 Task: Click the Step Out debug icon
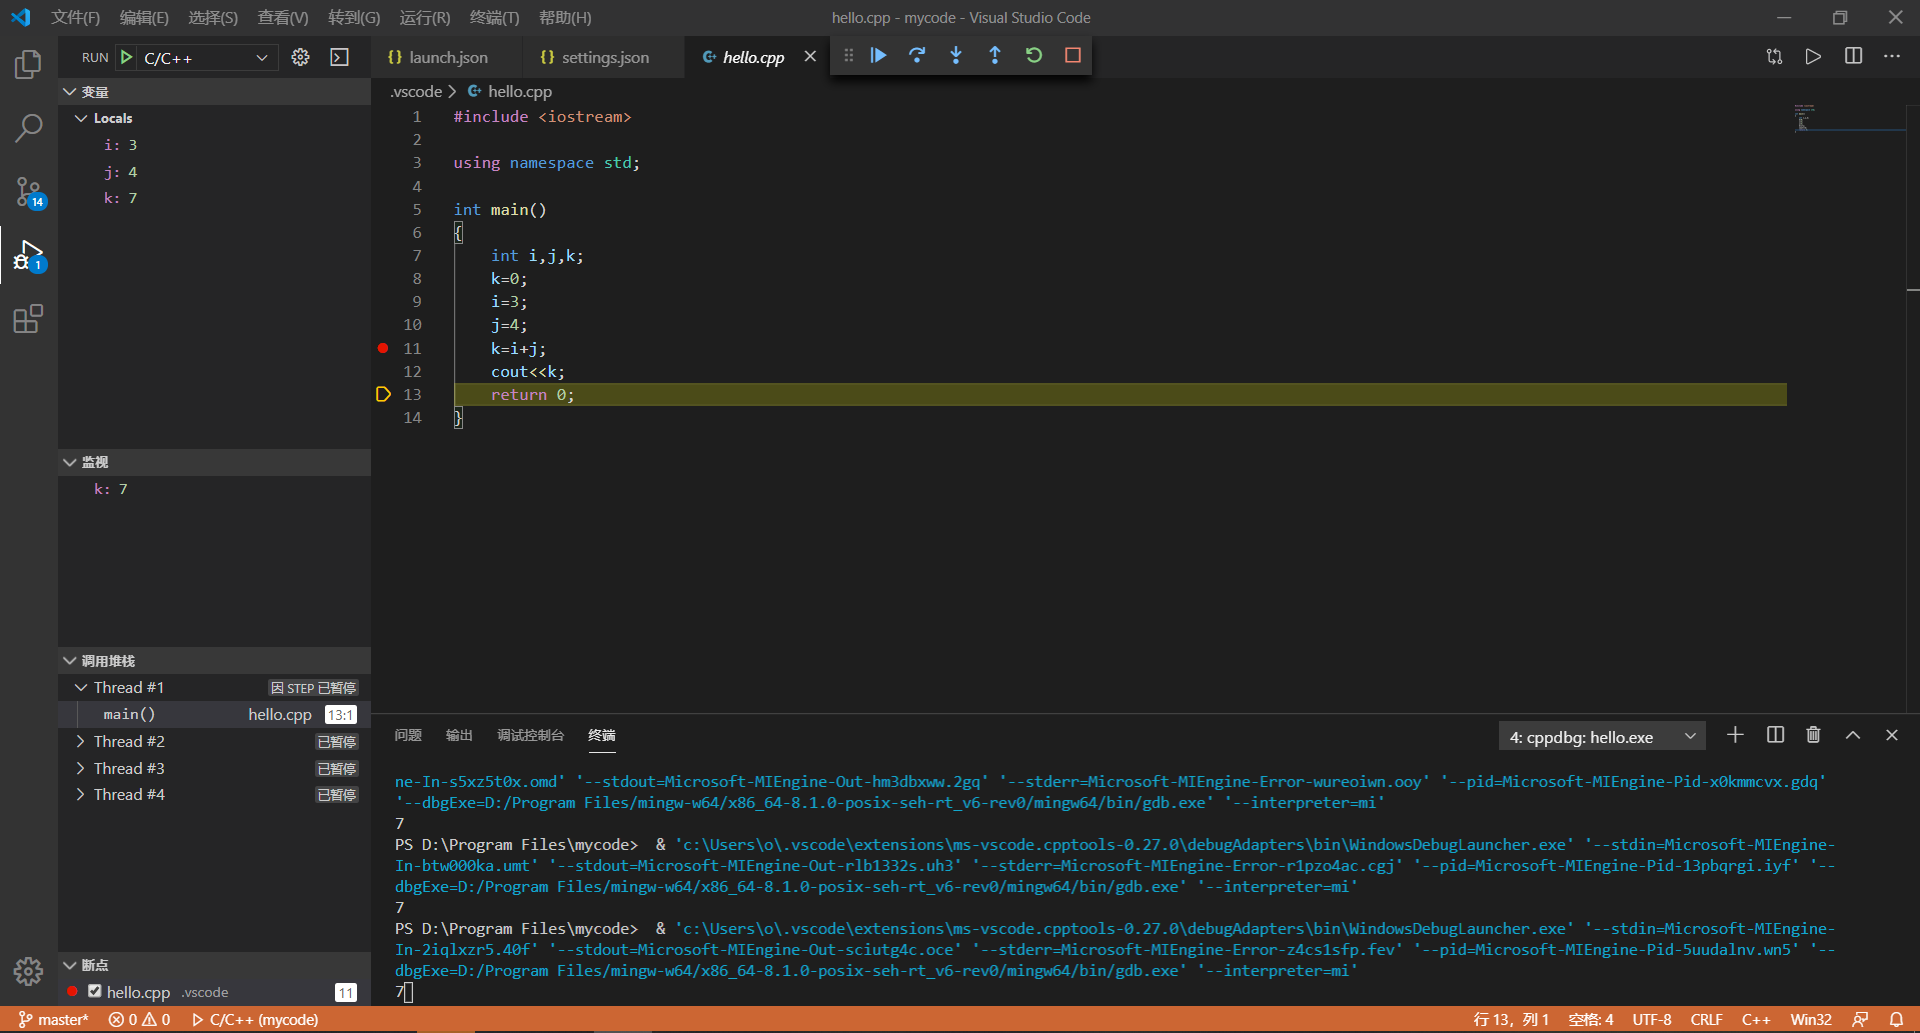[x=995, y=56]
